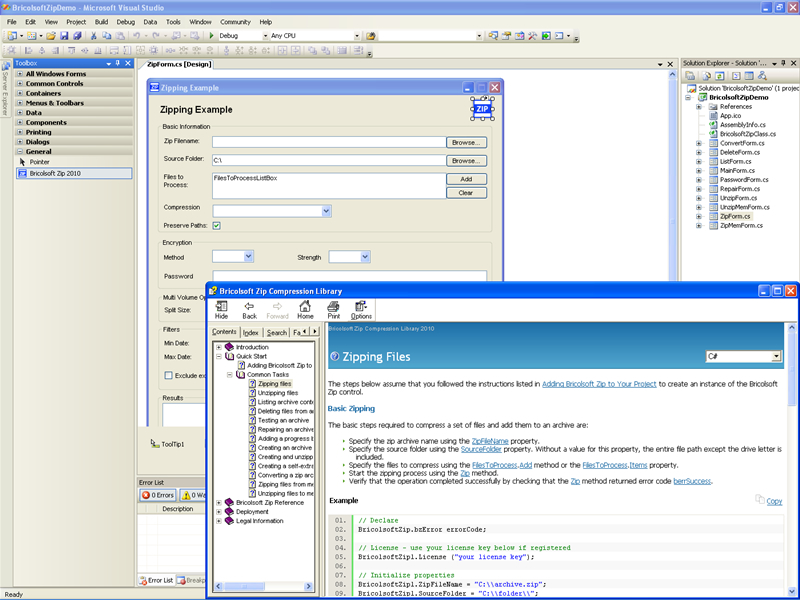Open Adding Bricolsoft Zip to Your Project link
Image resolution: width=800 pixels, height=600 pixels.
point(599,384)
